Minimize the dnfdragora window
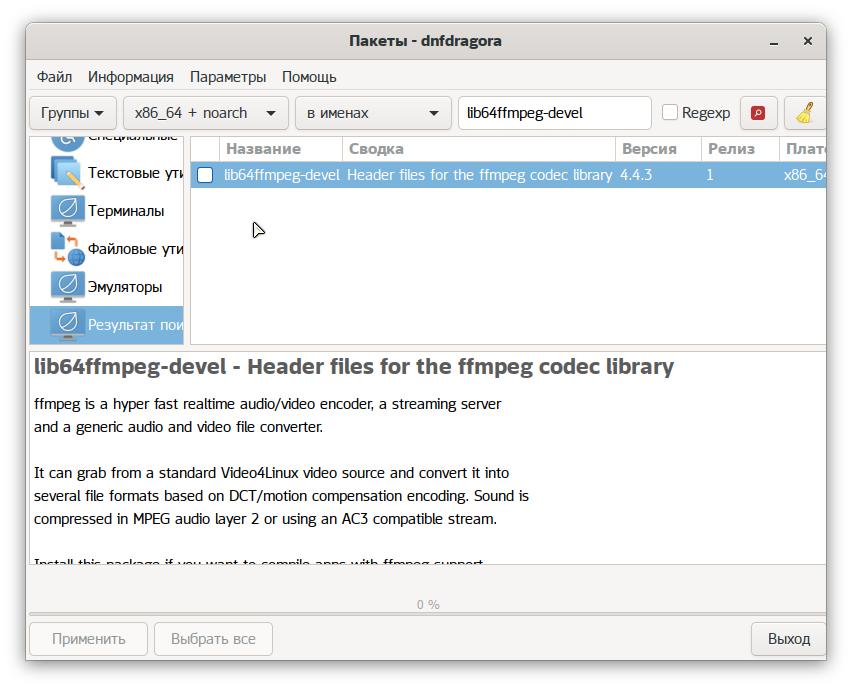852x689 pixels. [x=774, y=42]
